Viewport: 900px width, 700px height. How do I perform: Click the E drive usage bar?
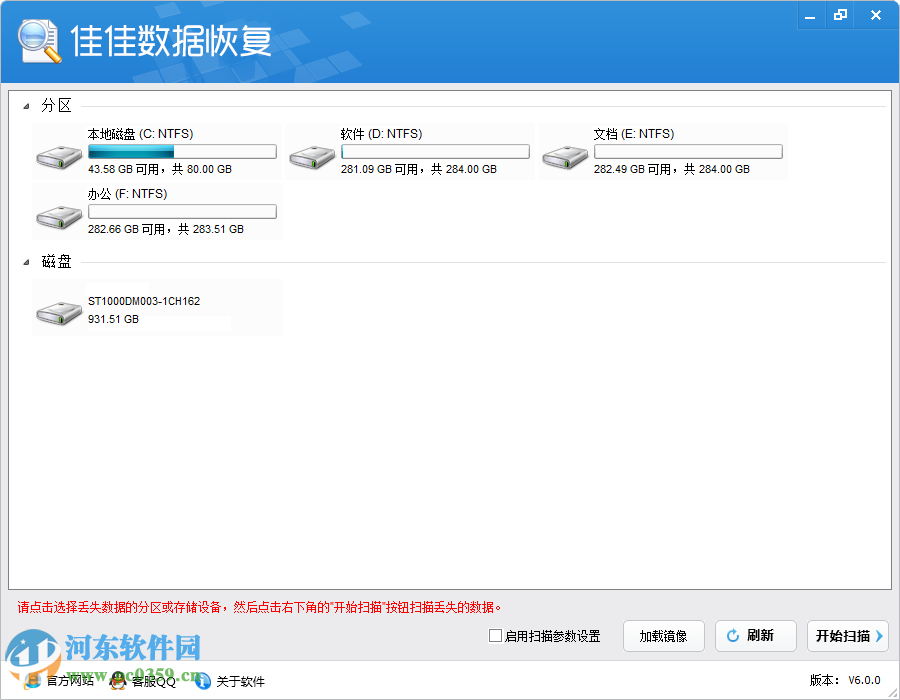(688, 151)
